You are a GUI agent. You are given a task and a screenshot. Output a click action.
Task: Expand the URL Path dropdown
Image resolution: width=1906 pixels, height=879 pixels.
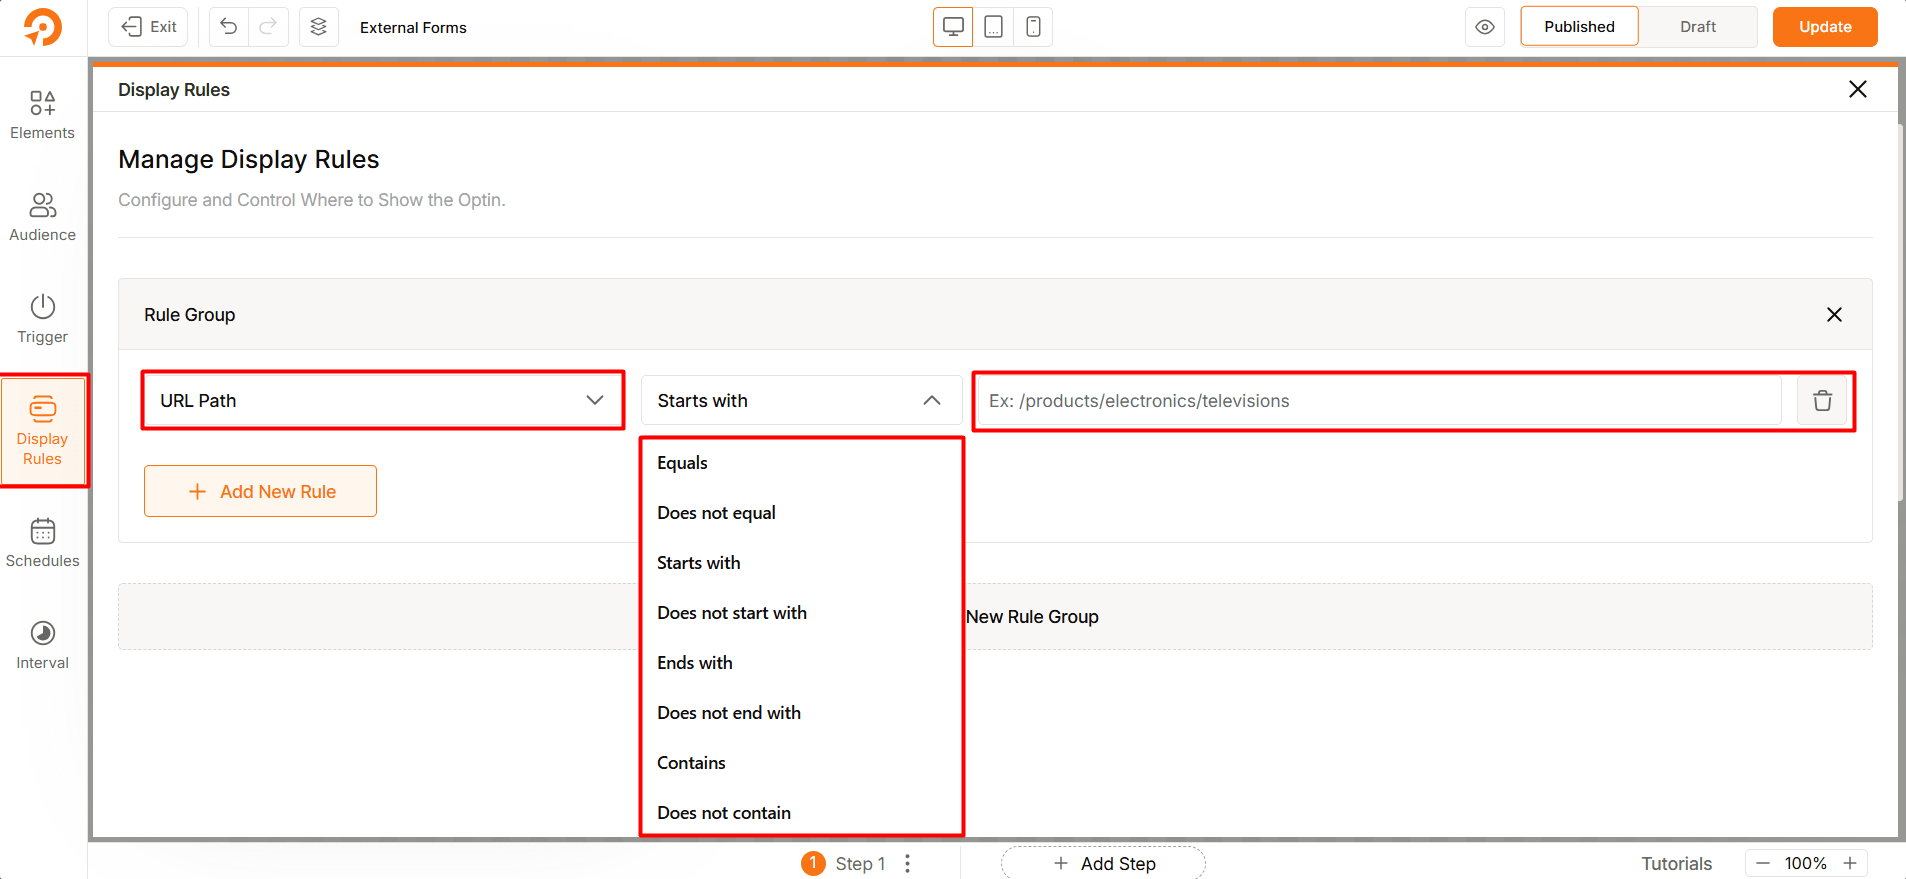point(383,401)
